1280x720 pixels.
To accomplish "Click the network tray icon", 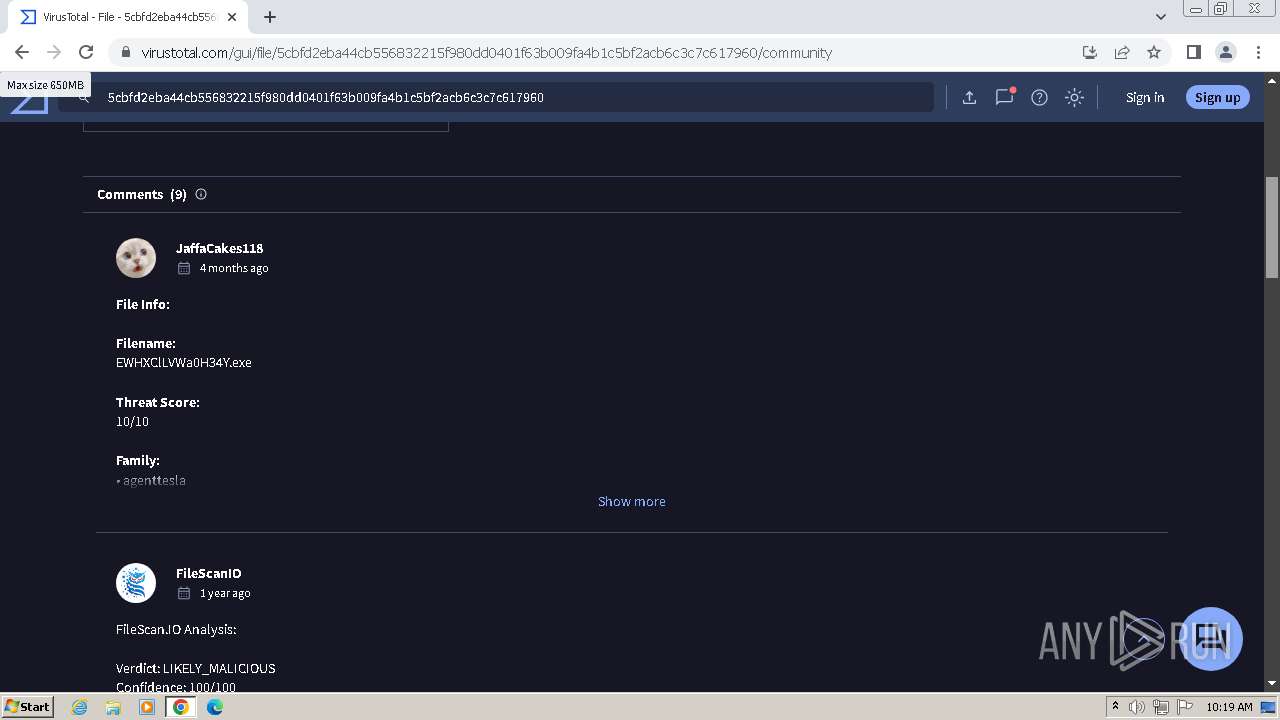I will (x=1161, y=707).
